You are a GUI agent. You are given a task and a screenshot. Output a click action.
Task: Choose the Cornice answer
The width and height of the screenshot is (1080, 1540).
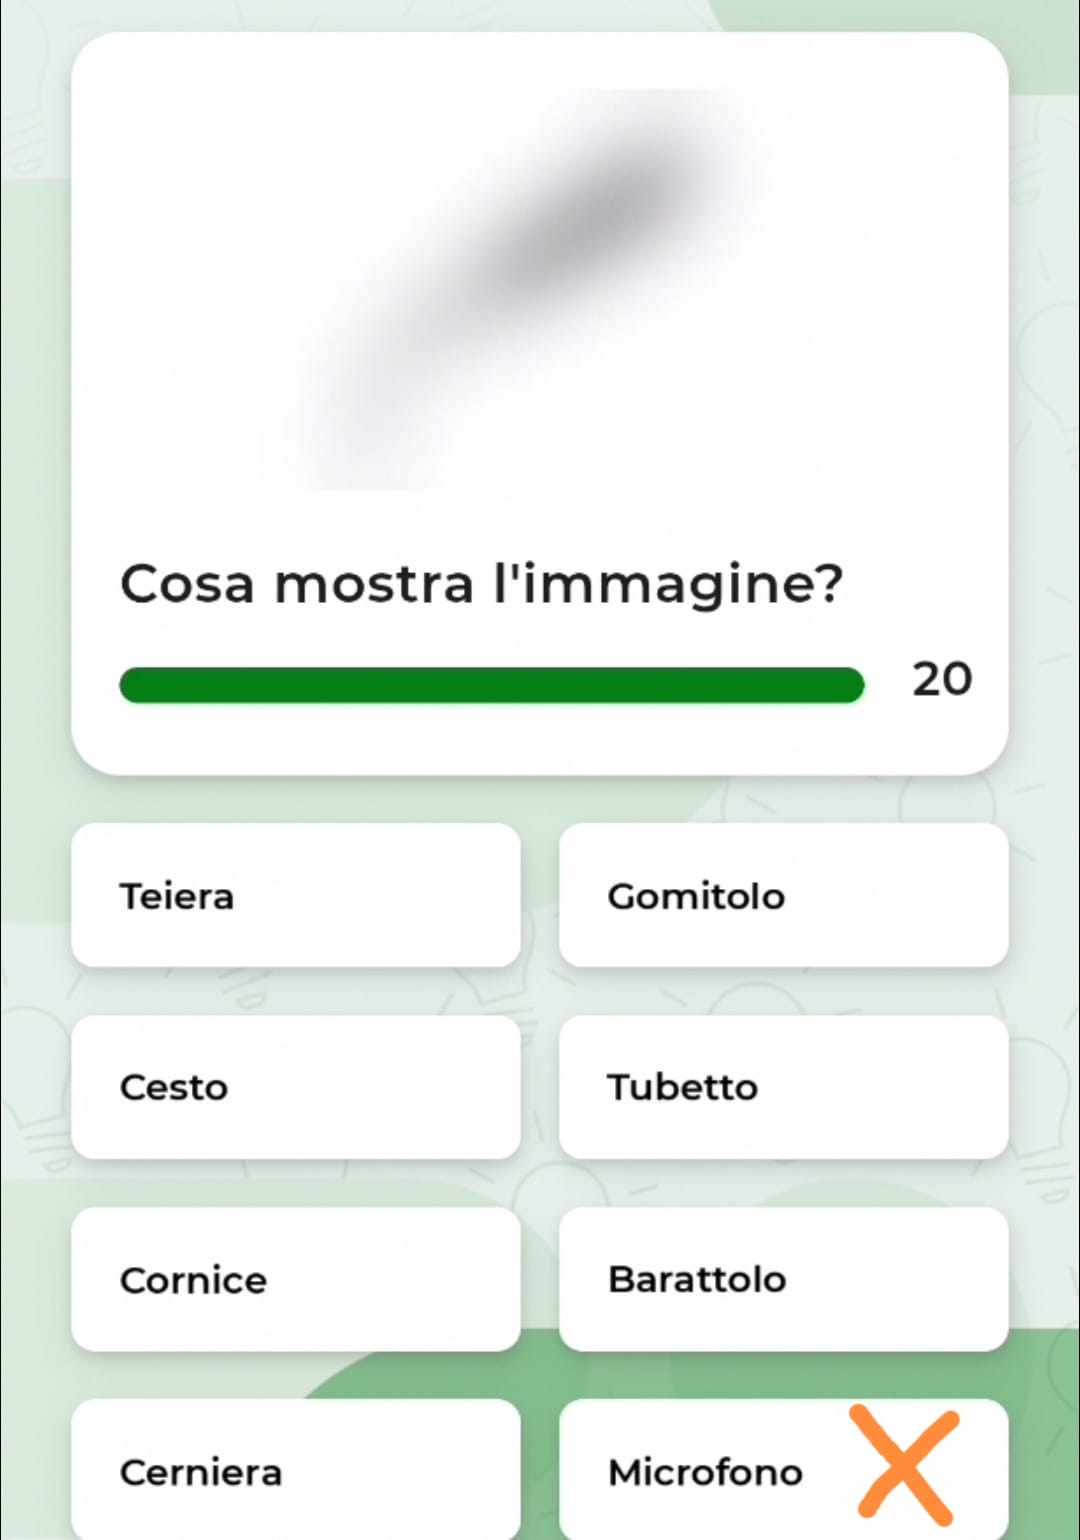point(296,1279)
